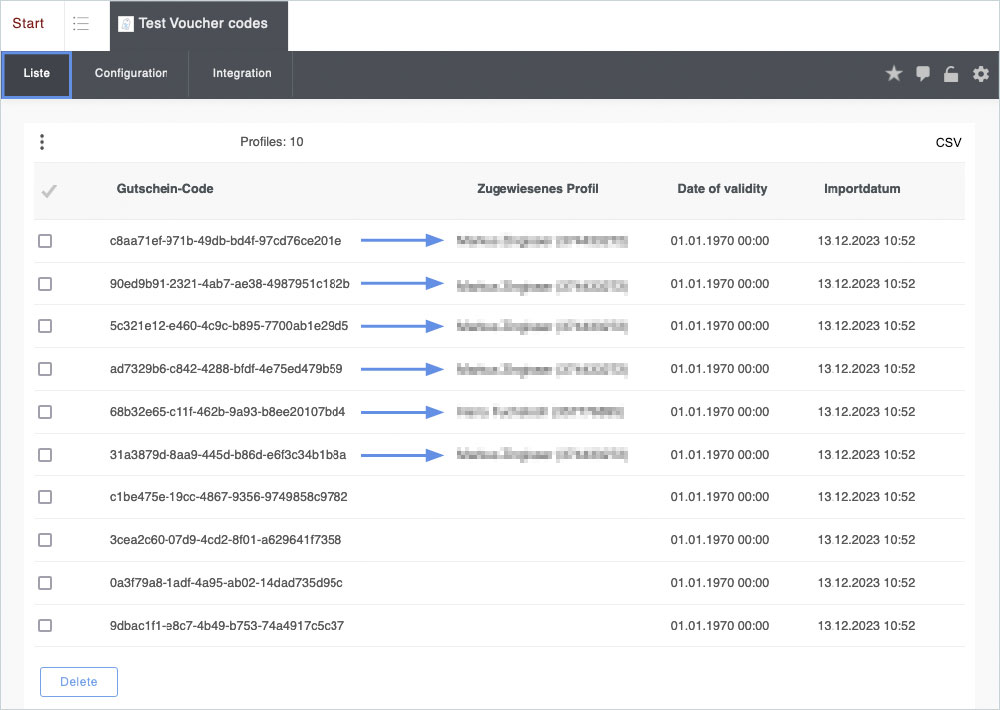Click the favorite star icon
Viewport: 1000px width, 710px height.
[893, 73]
